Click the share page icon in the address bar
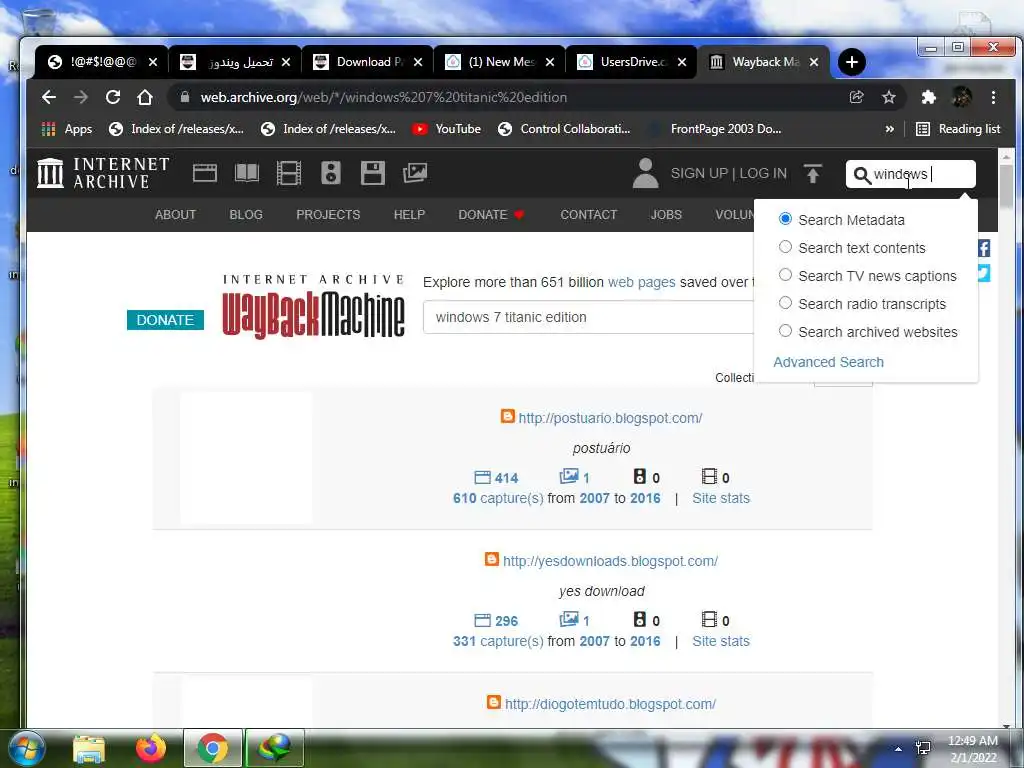This screenshot has height=768, width=1024. [856, 97]
